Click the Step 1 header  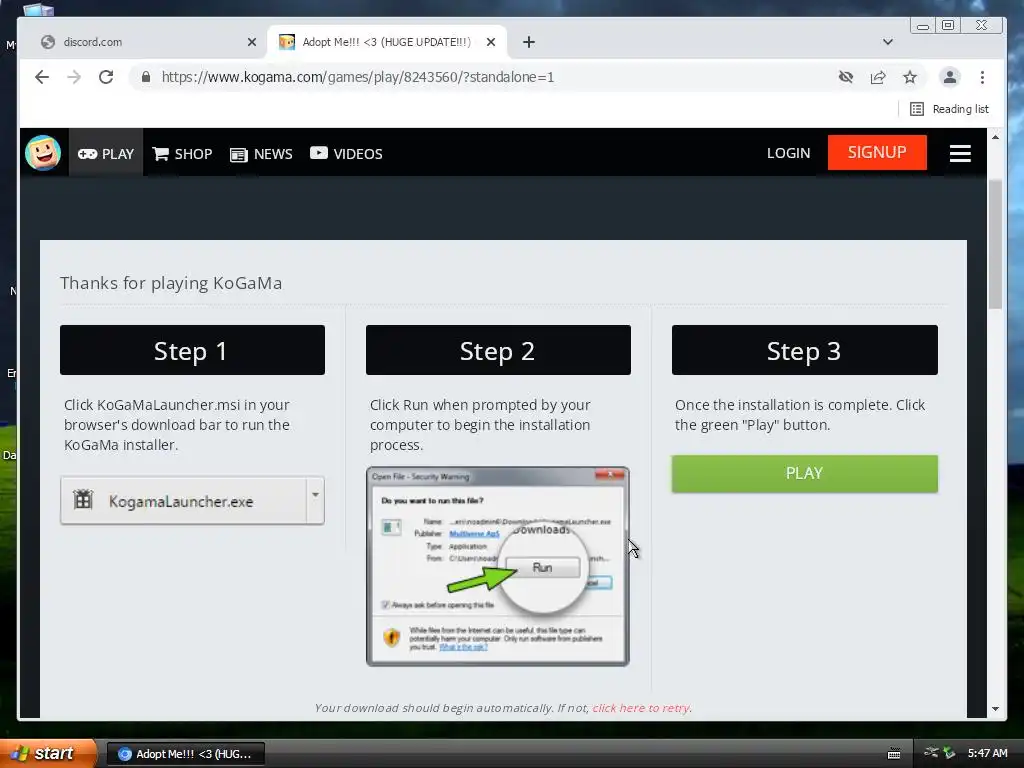[x=192, y=350]
